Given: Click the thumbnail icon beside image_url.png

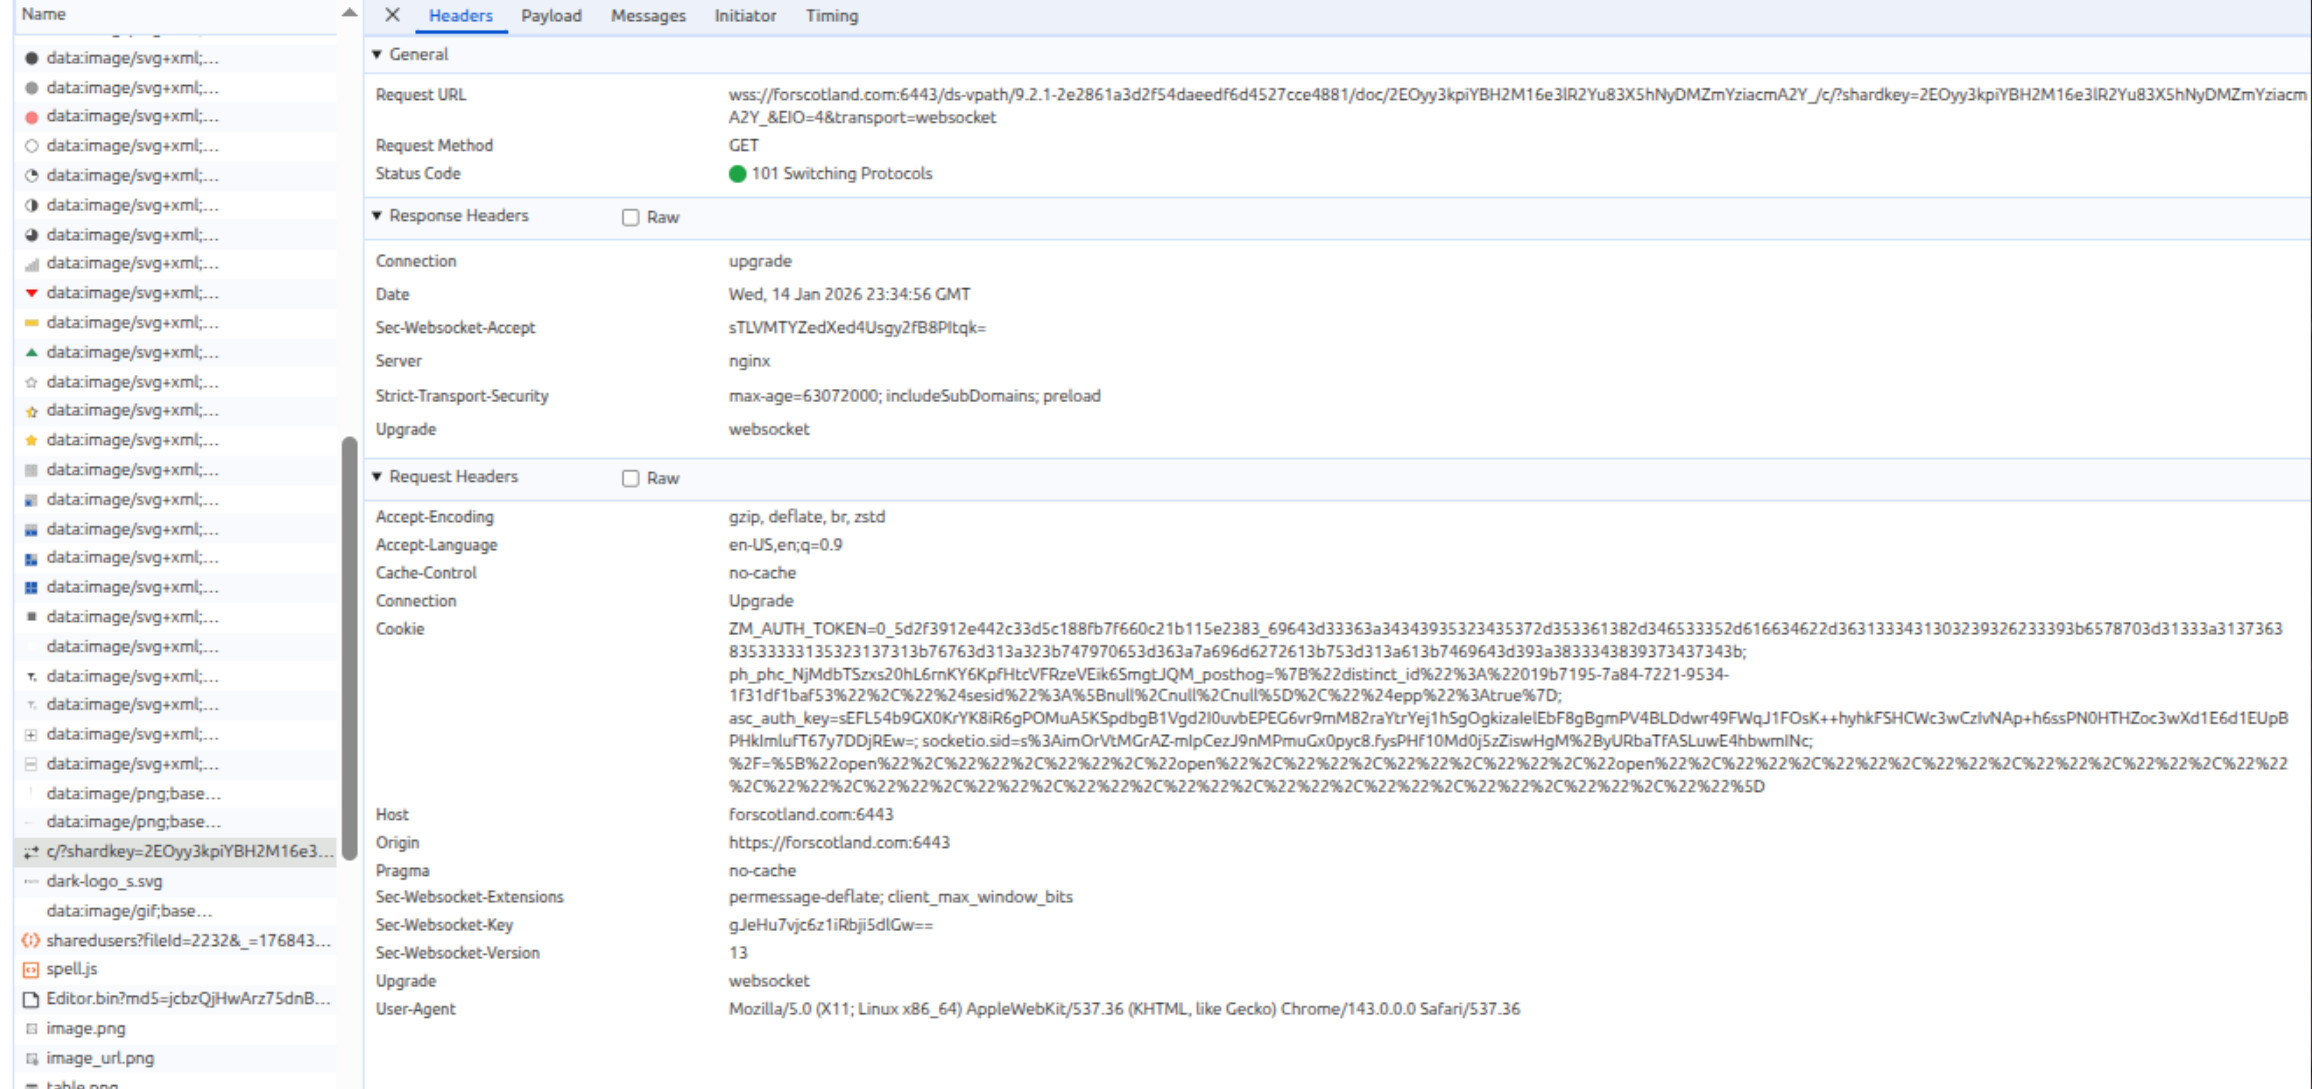Looking at the screenshot, I should pyautogui.click(x=31, y=1058).
